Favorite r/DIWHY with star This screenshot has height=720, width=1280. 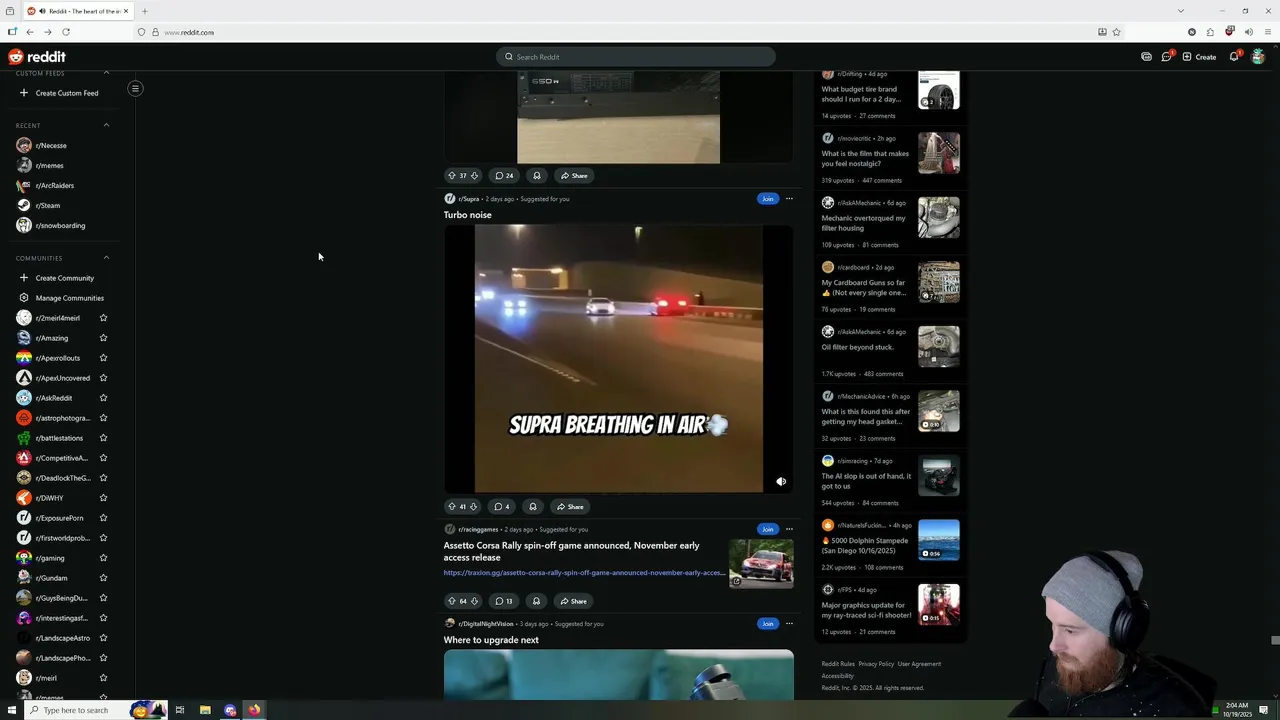(103, 498)
